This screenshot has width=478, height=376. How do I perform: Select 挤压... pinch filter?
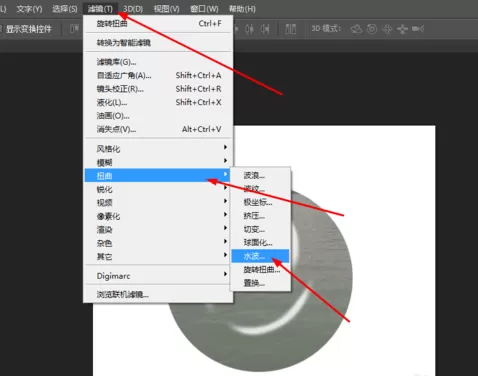[261, 216]
